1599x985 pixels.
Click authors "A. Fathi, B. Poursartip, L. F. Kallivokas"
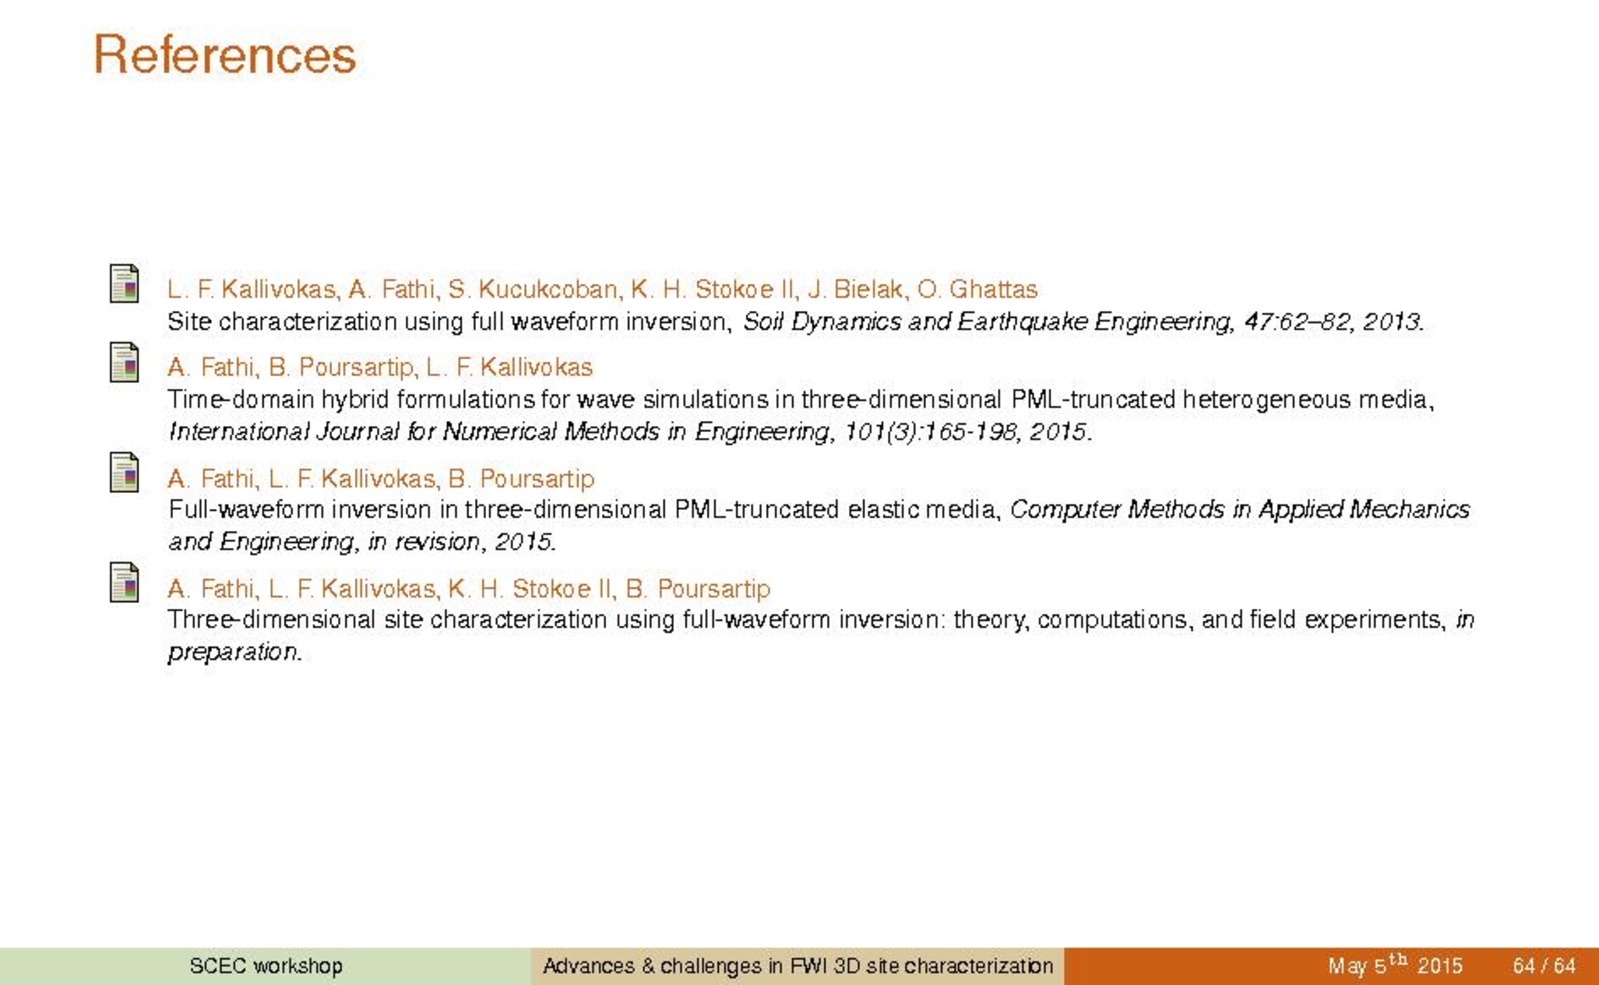(x=380, y=368)
